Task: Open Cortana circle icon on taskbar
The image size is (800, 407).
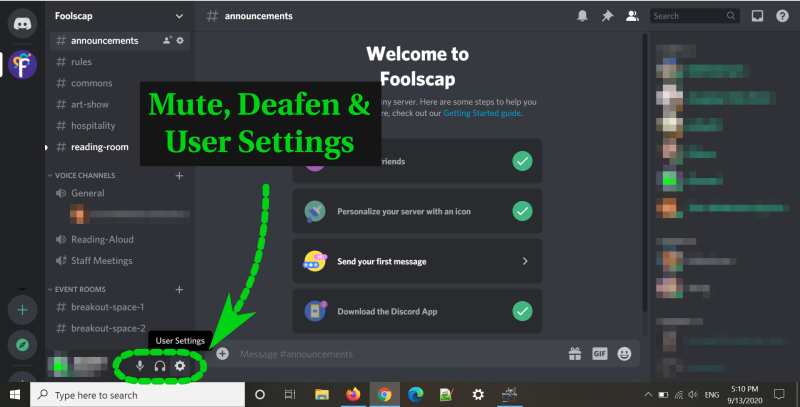Action: coord(260,394)
